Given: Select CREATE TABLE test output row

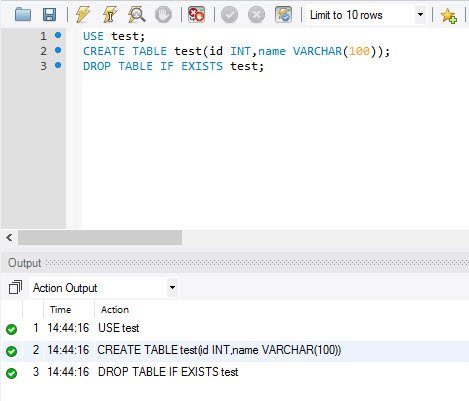Looking at the screenshot, I should 234,350.
